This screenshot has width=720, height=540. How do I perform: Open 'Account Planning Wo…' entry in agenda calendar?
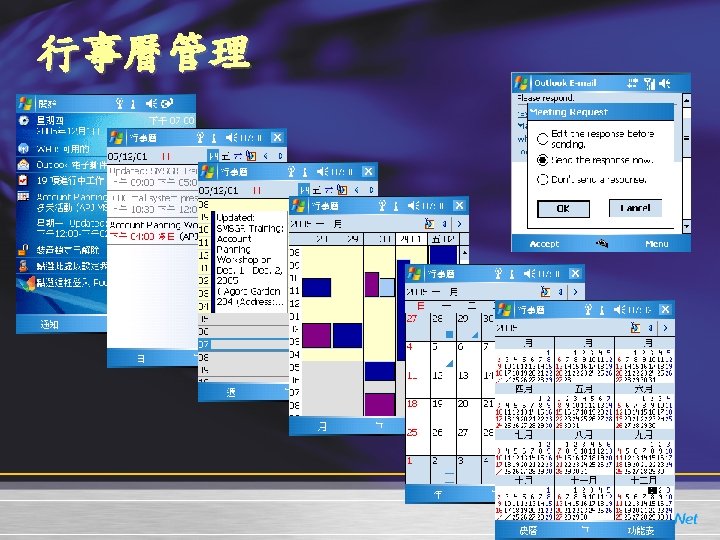pyautogui.click(x=152, y=231)
